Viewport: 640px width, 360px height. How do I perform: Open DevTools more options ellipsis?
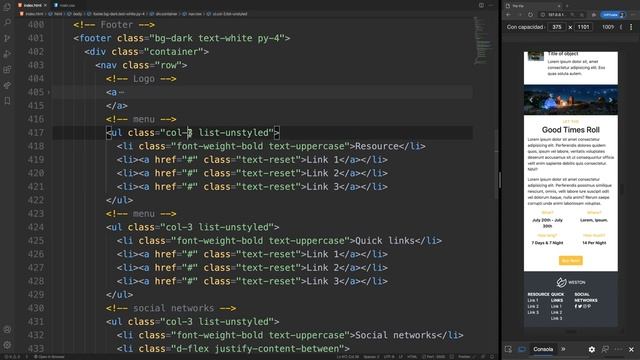(618, 349)
